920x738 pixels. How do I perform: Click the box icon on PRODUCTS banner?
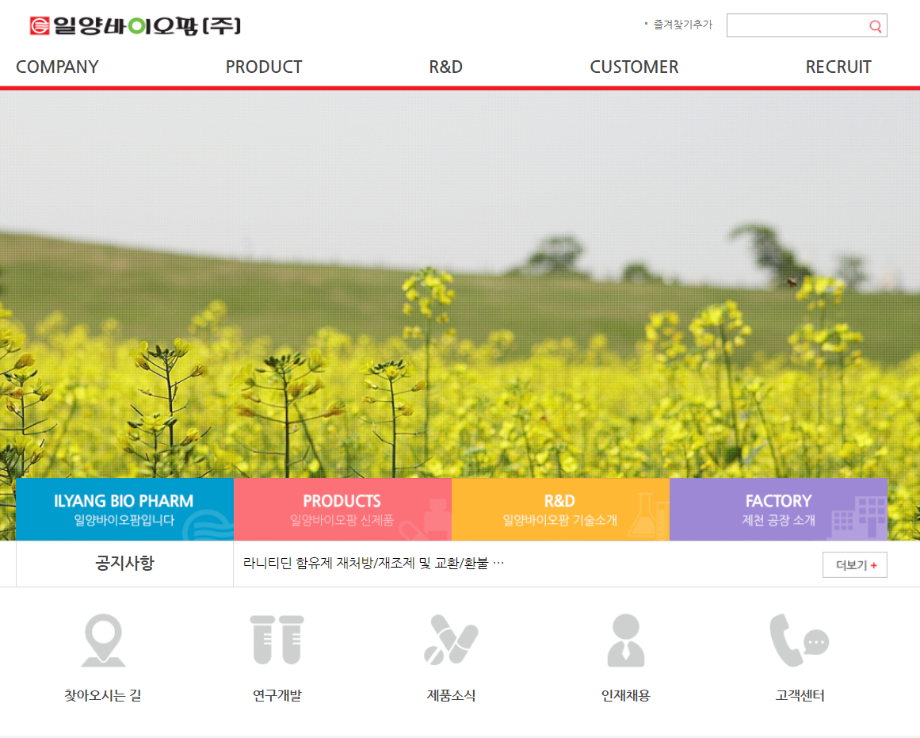pyautogui.click(x=434, y=518)
